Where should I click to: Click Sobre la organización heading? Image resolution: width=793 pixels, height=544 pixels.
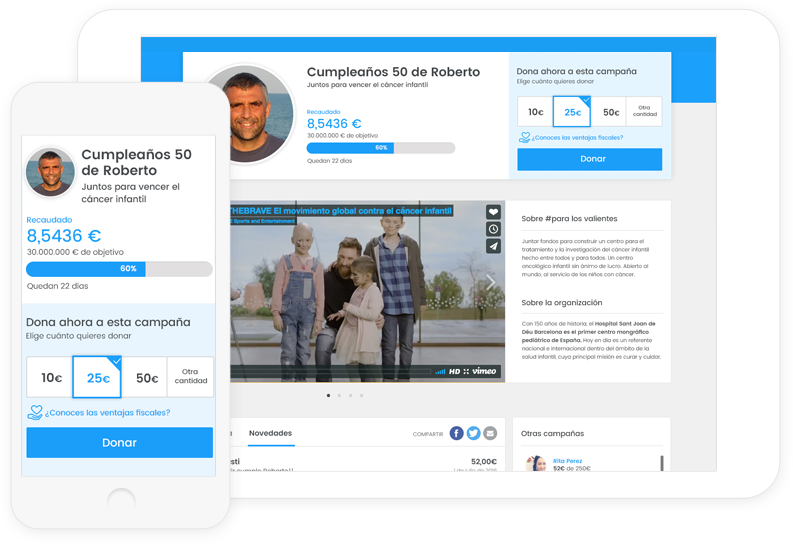coord(562,302)
